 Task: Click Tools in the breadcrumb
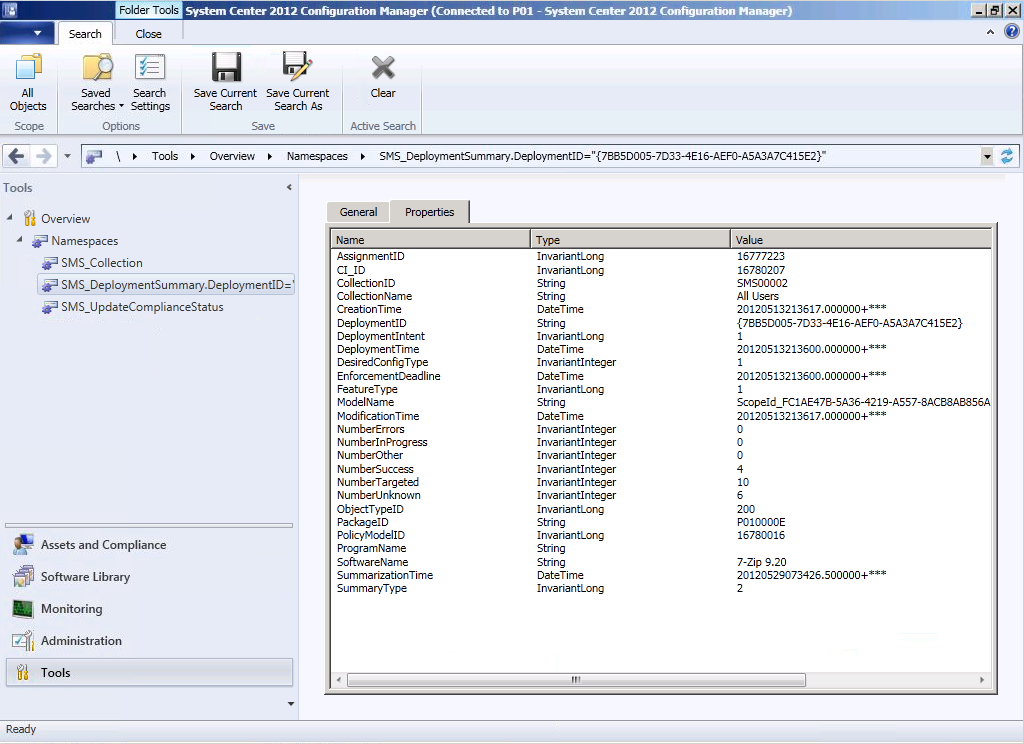pyautogui.click(x=165, y=156)
